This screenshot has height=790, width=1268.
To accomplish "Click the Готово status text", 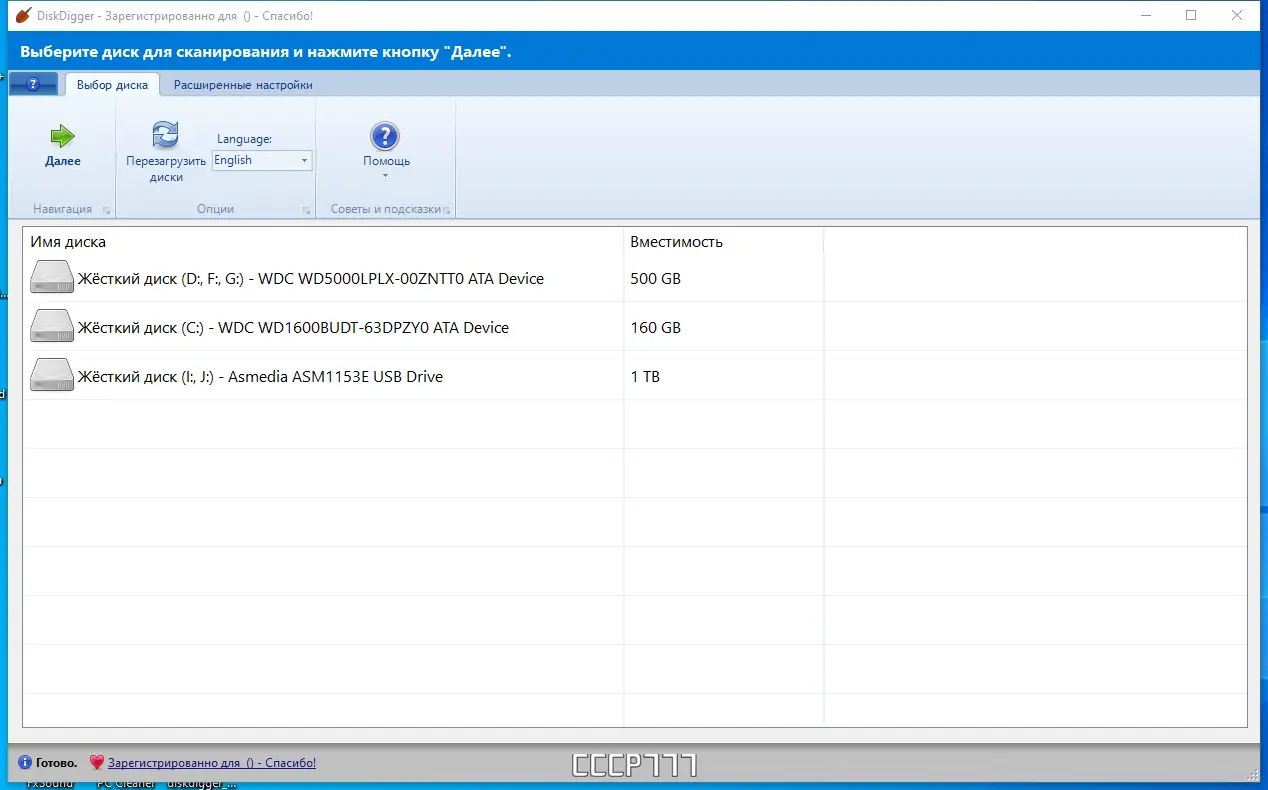I will (x=56, y=763).
